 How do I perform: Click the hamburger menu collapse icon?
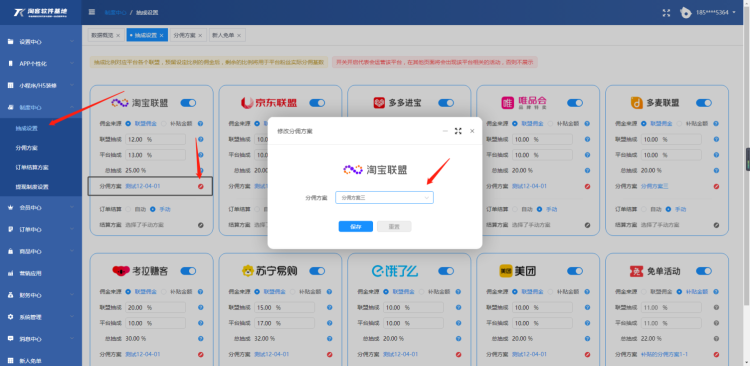[92, 12]
